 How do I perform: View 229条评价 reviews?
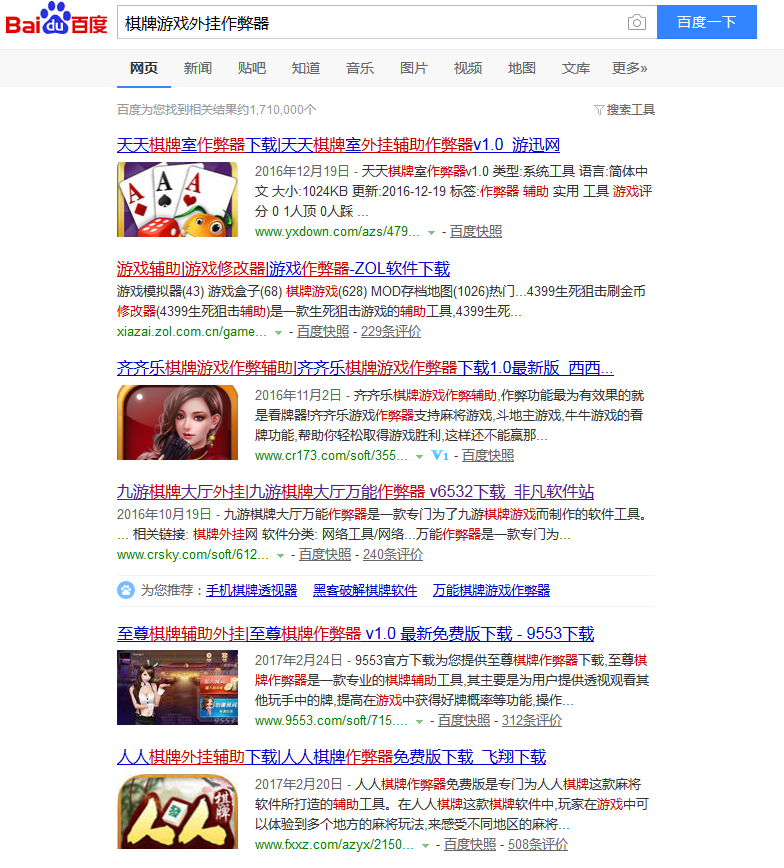coord(391,332)
